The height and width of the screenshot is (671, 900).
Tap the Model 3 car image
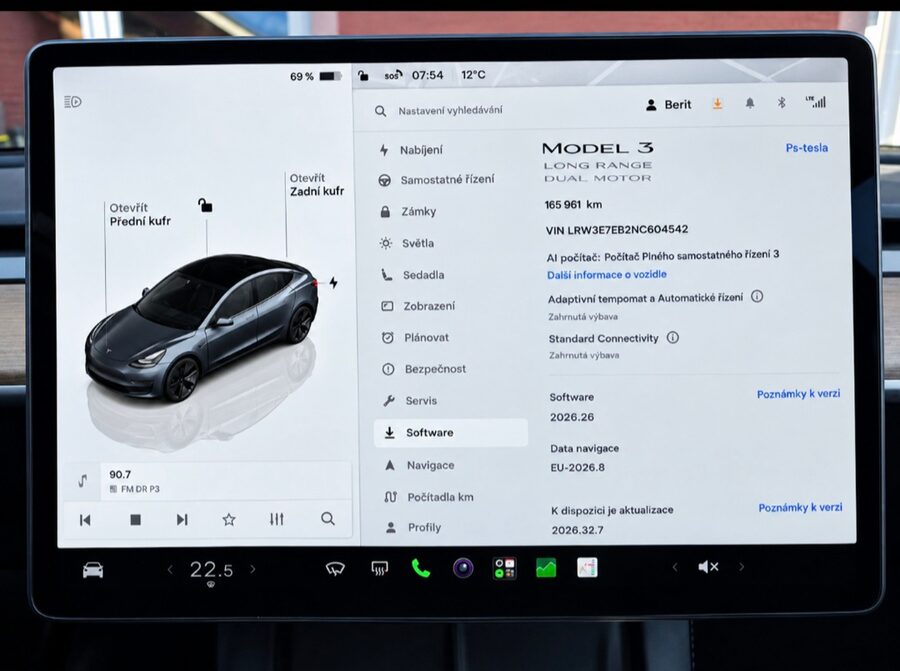[x=201, y=327]
